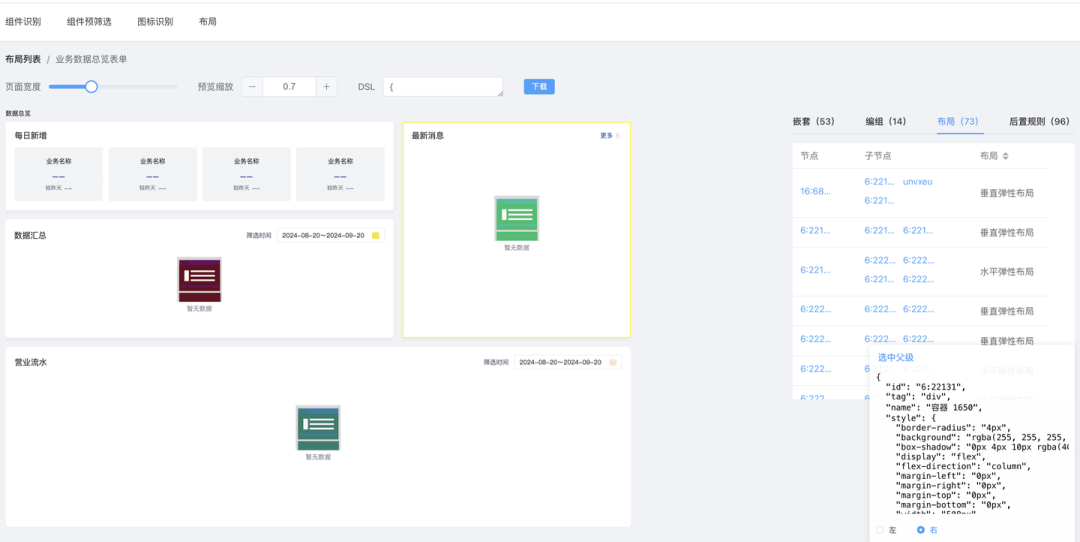Switch to the 后置规则 (96) tab
This screenshot has width=1080, height=542.
1038,121
